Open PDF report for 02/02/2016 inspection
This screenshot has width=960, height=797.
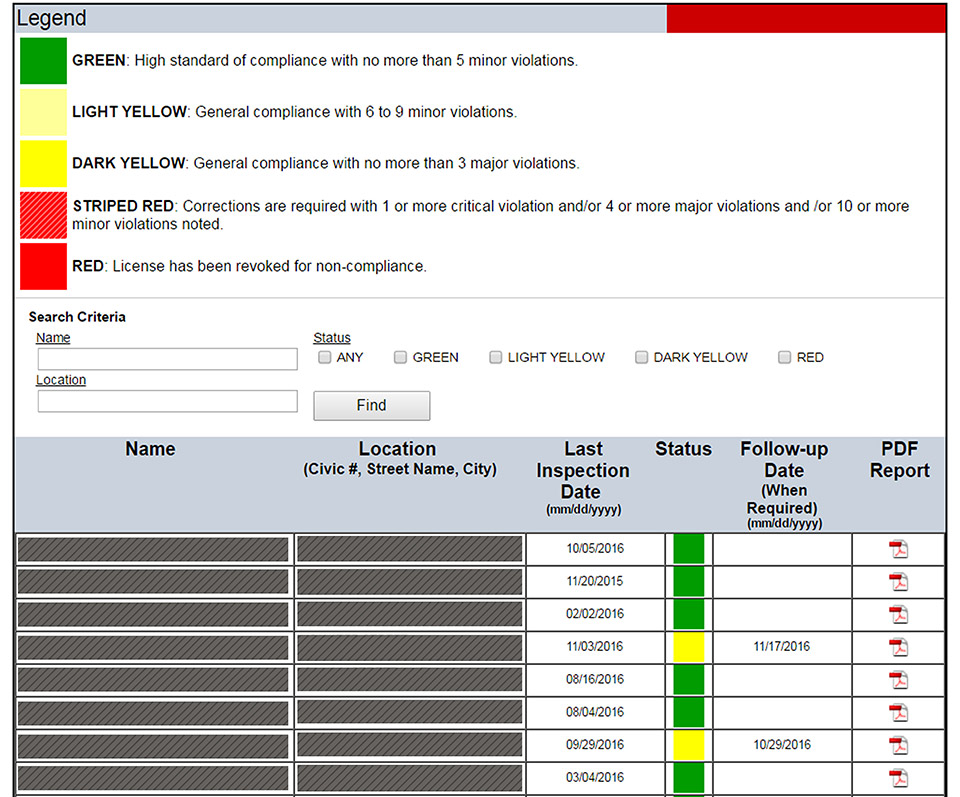pos(898,614)
